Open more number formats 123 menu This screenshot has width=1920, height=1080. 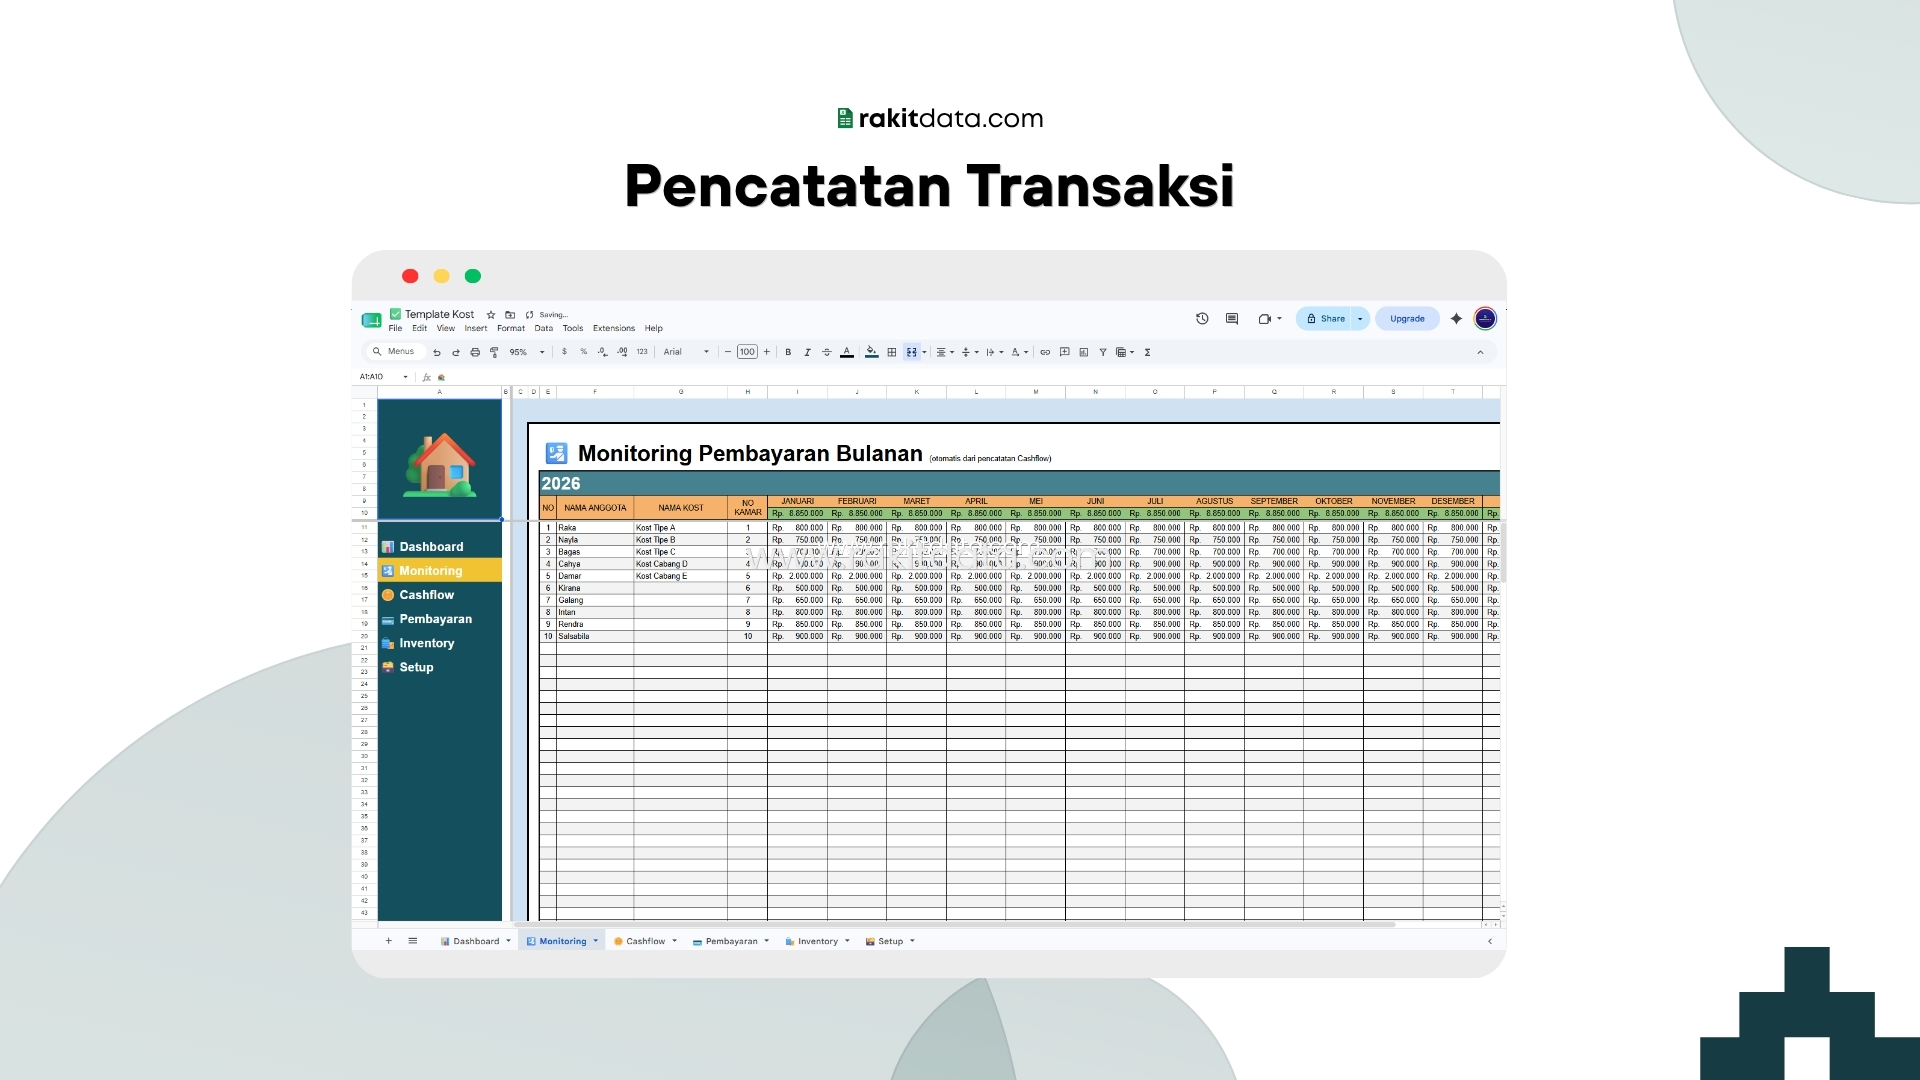tap(642, 352)
